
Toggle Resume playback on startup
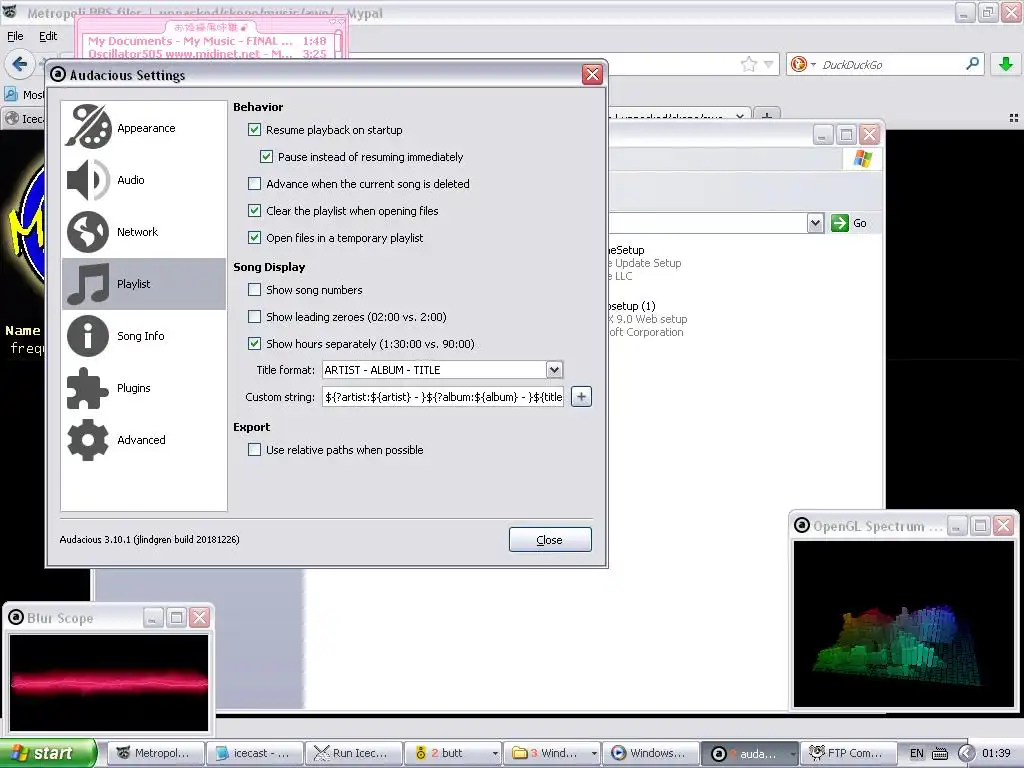[x=255, y=130]
